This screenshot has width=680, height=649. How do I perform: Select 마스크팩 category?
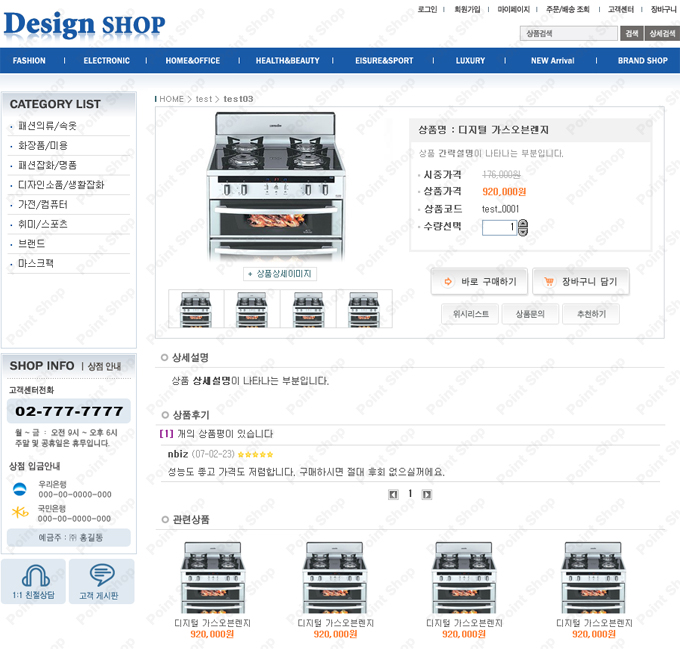click(36, 264)
